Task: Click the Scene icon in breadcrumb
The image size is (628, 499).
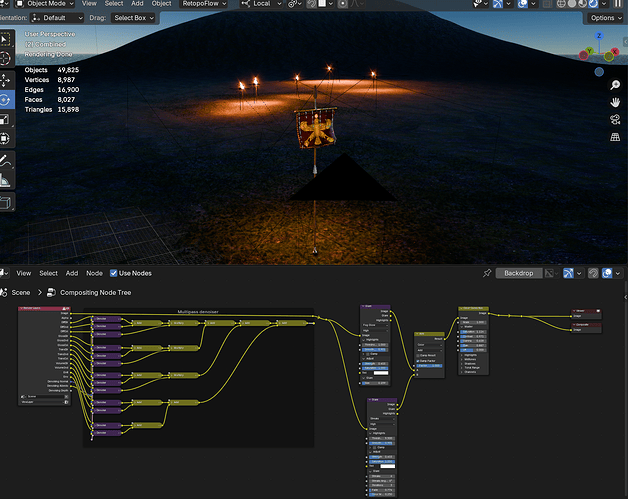Action: 4,292
